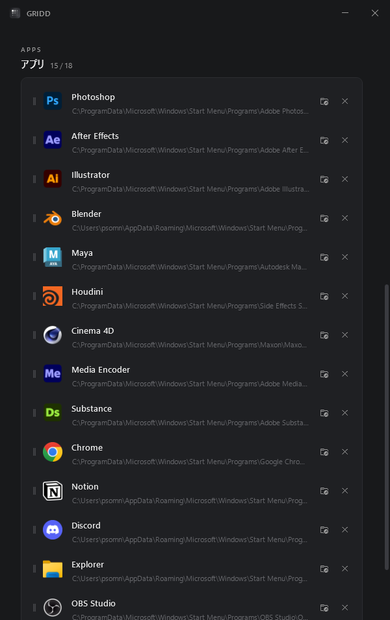Click the Notion app icon
The height and width of the screenshot is (620, 390).
[x=53, y=491]
